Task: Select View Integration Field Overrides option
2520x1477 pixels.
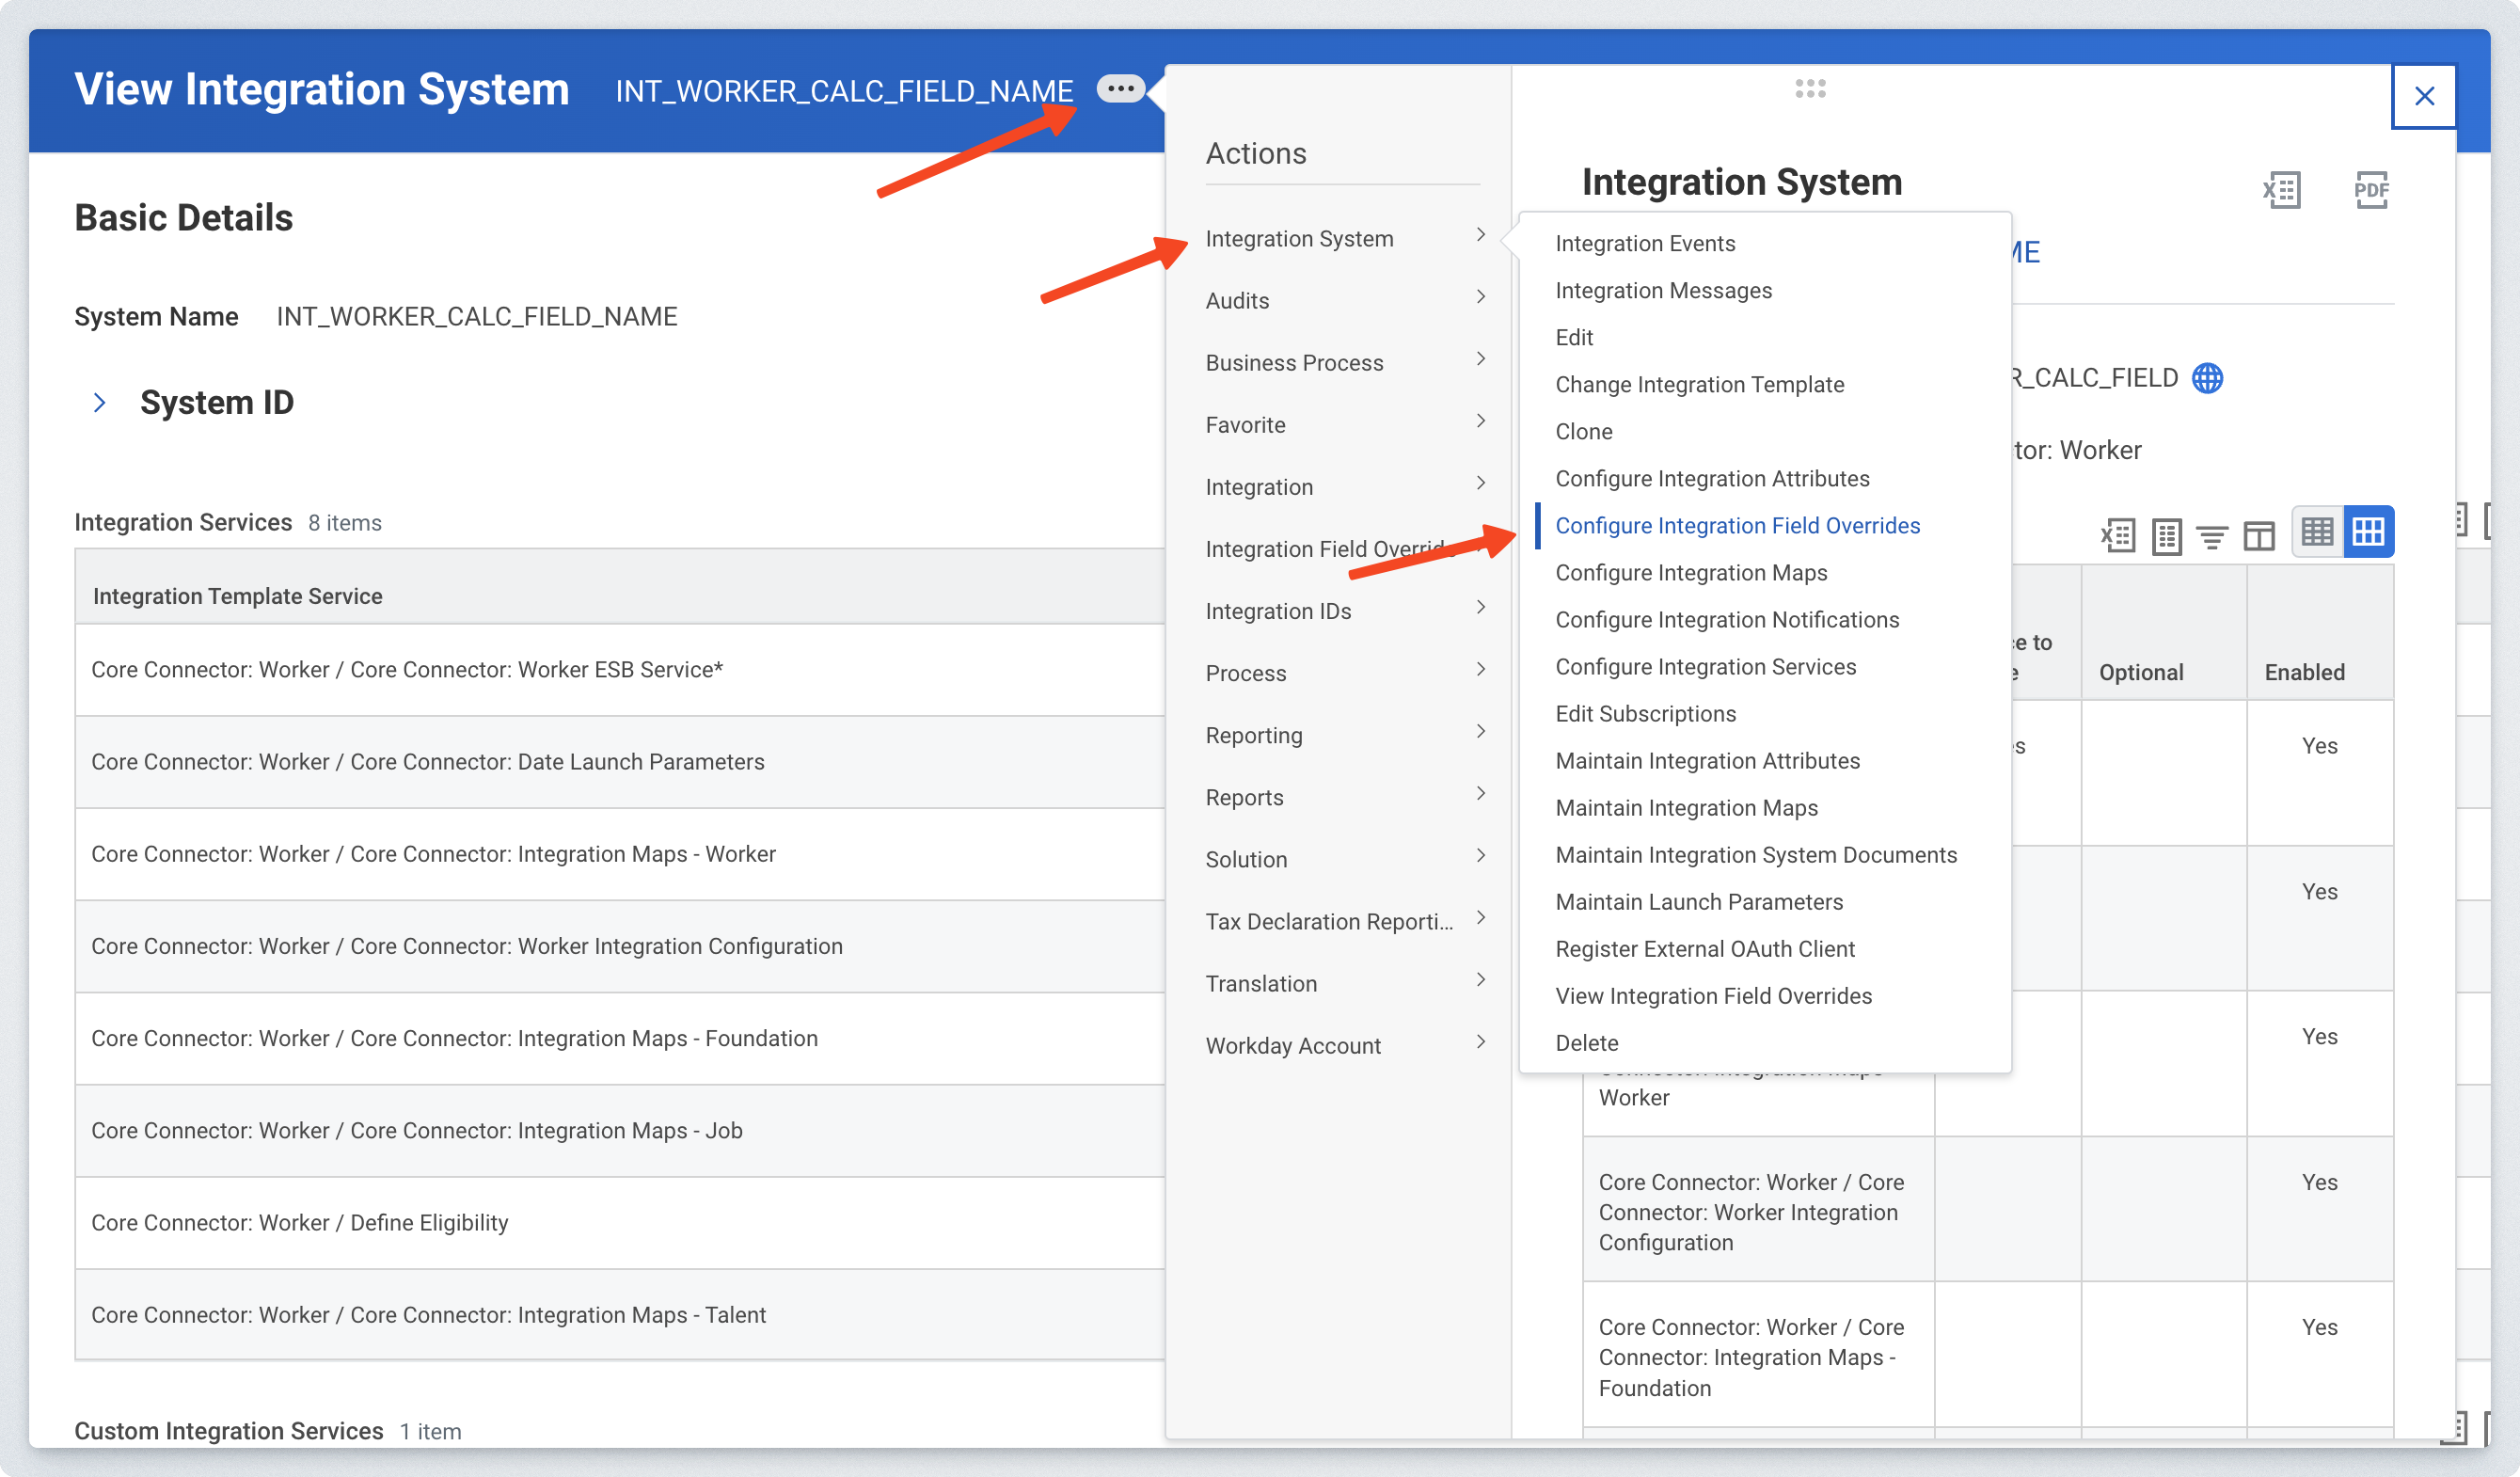Action: (1713, 996)
